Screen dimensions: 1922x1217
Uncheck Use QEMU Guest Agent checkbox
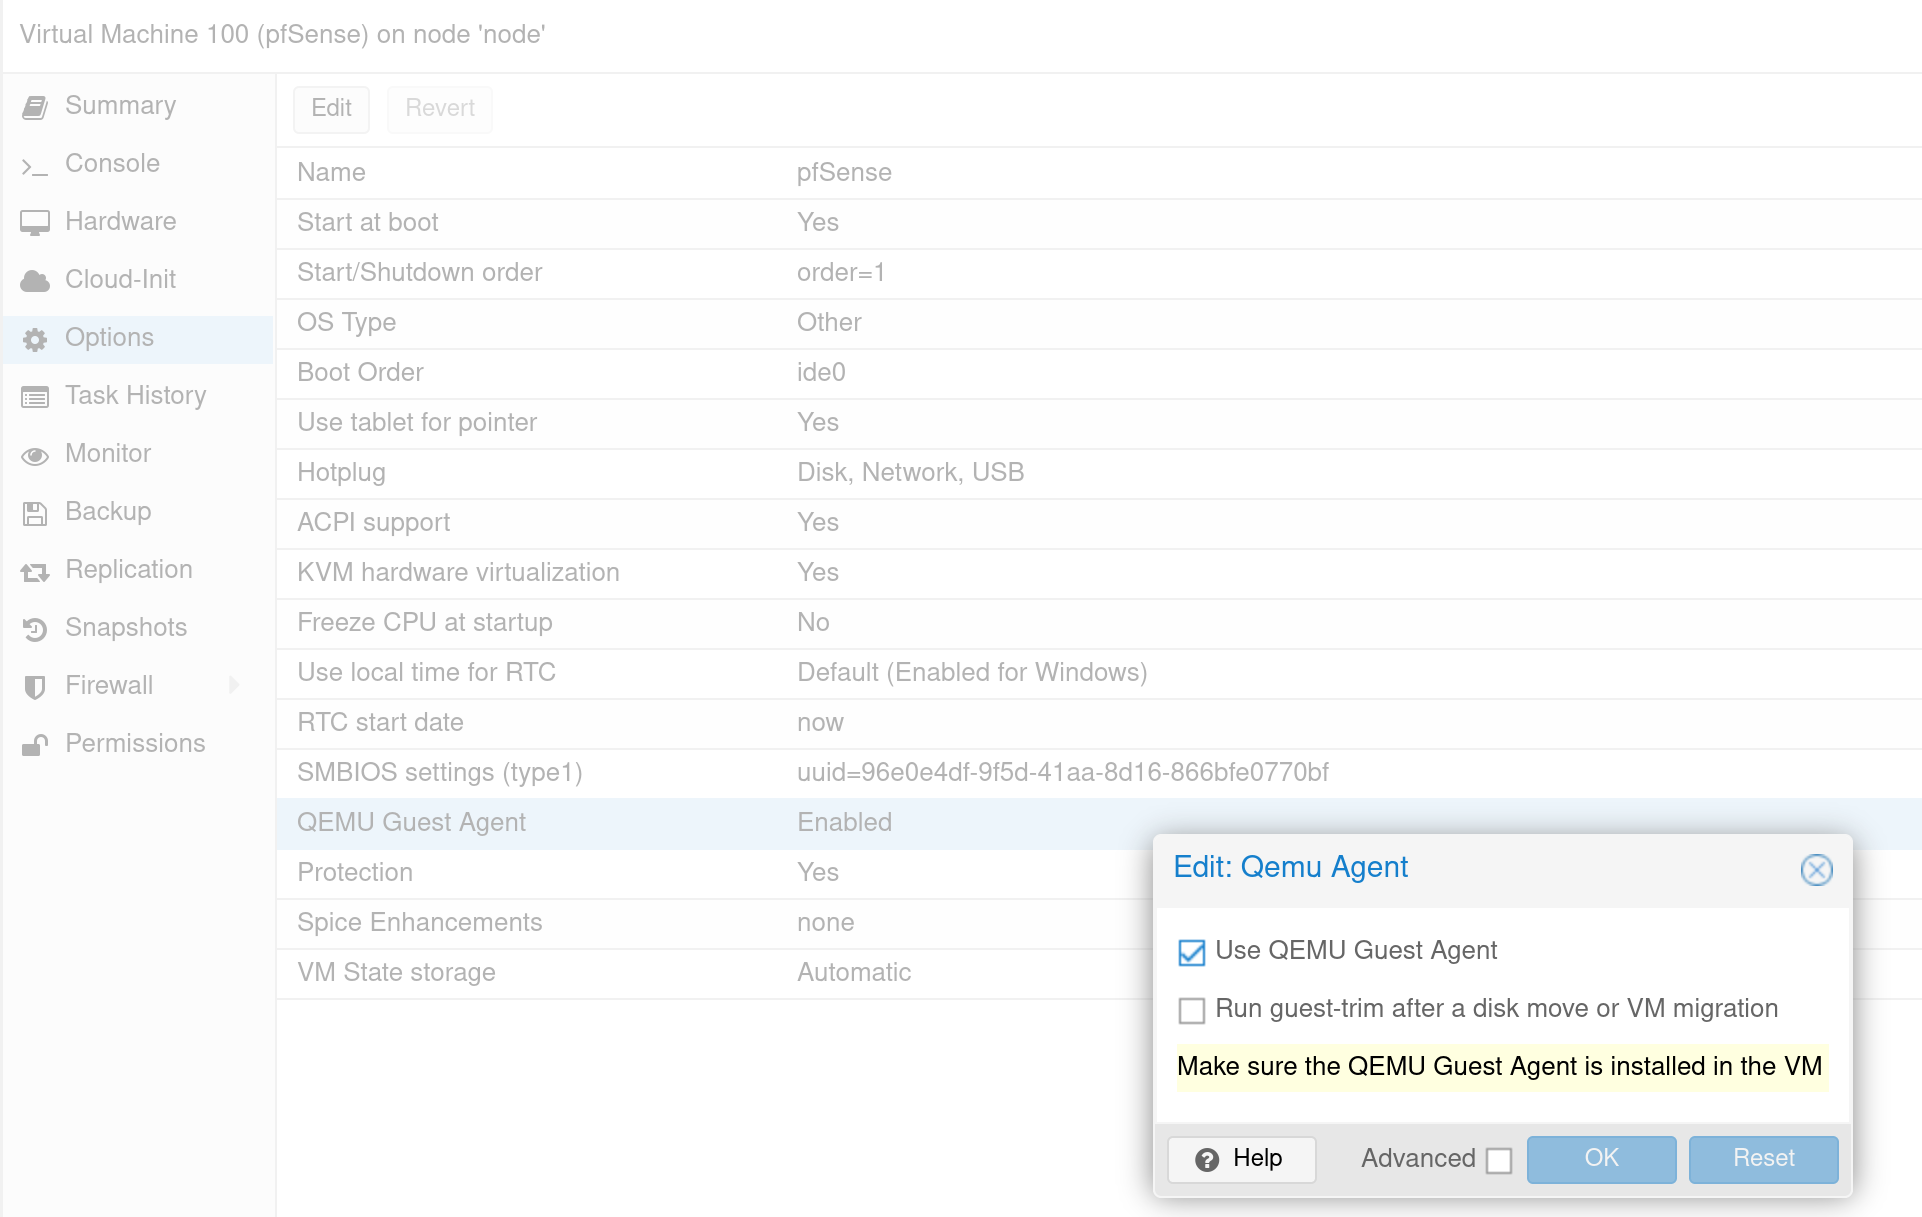pos(1191,952)
